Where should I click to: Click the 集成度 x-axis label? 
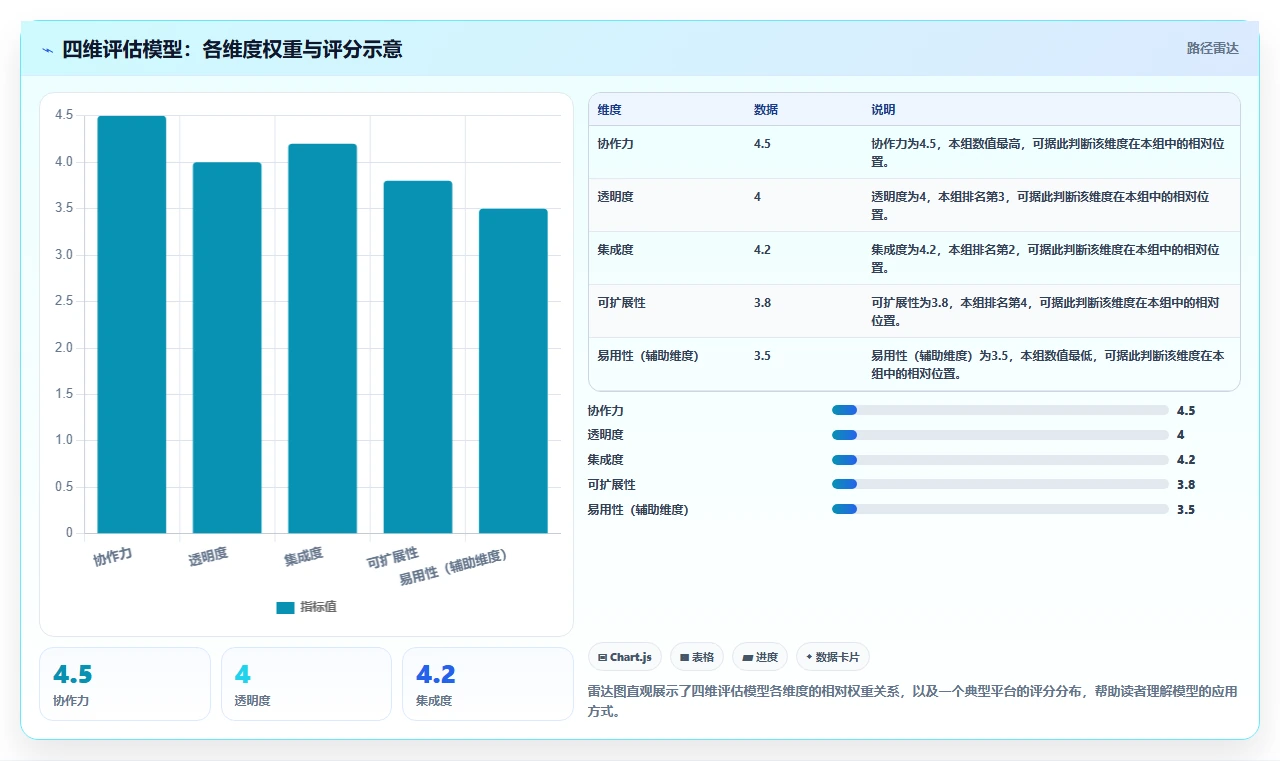[x=303, y=557]
